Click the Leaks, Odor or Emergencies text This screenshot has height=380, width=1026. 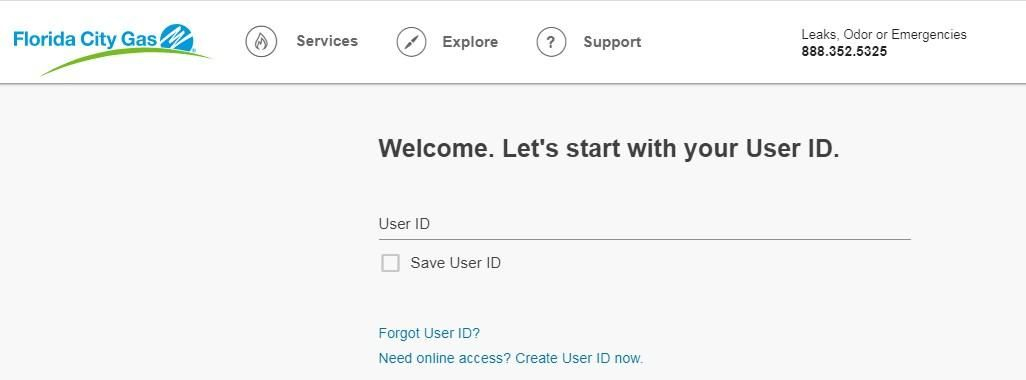pyautogui.click(x=884, y=35)
